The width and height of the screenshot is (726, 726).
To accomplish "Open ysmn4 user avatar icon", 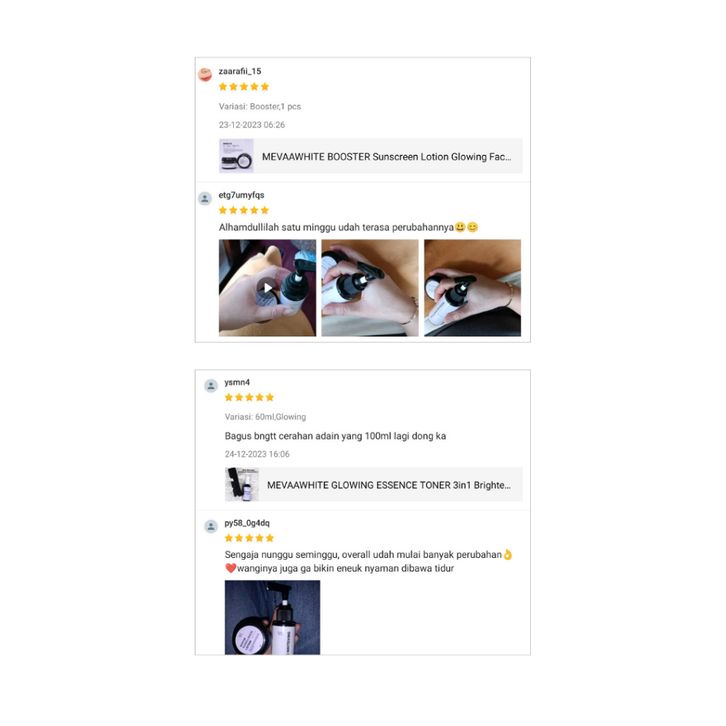I will coord(211,385).
